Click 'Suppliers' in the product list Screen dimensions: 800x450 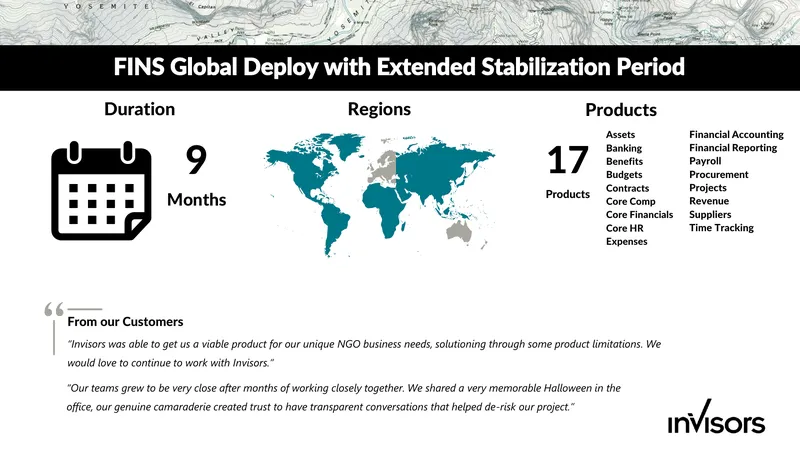[x=710, y=215]
